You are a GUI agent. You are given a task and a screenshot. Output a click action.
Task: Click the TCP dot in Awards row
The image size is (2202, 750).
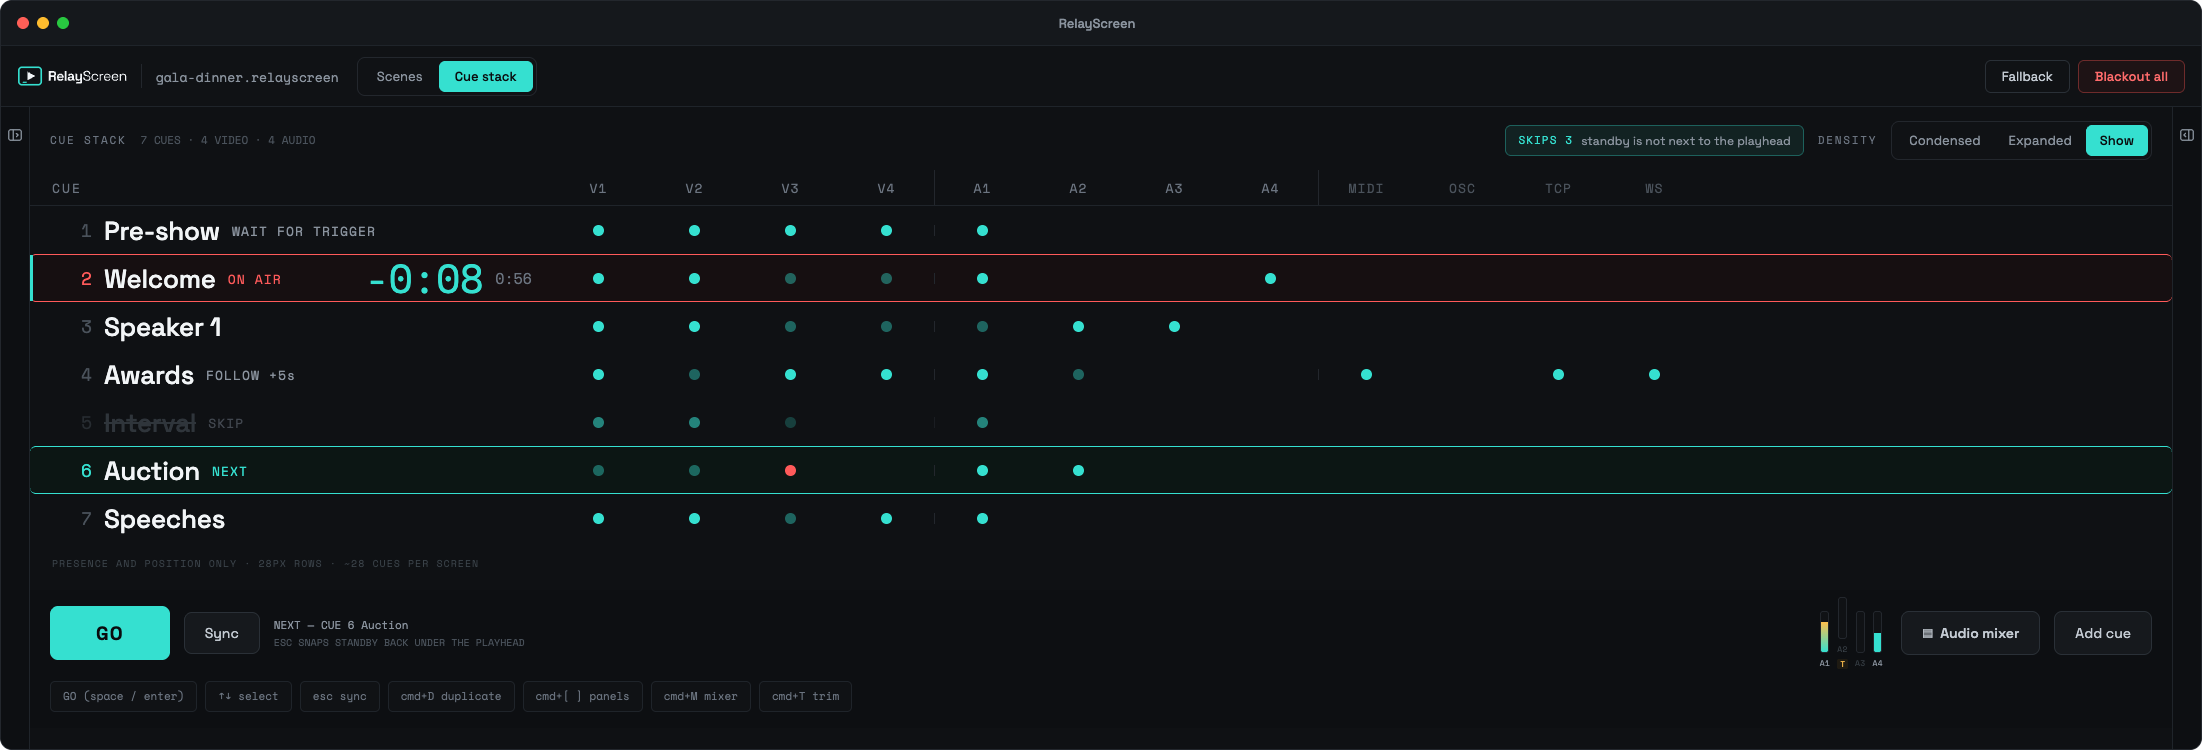click(x=1558, y=375)
